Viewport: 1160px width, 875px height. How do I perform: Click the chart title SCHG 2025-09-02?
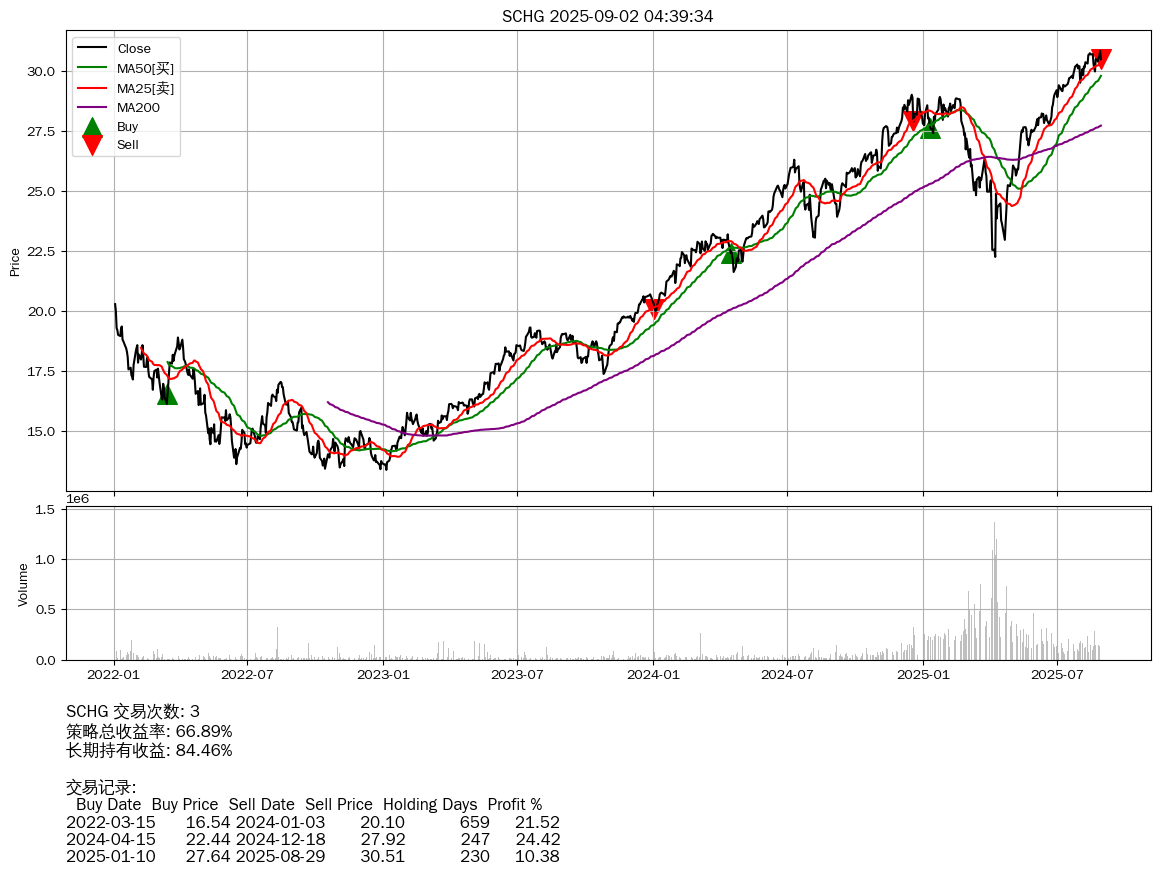pos(607,16)
